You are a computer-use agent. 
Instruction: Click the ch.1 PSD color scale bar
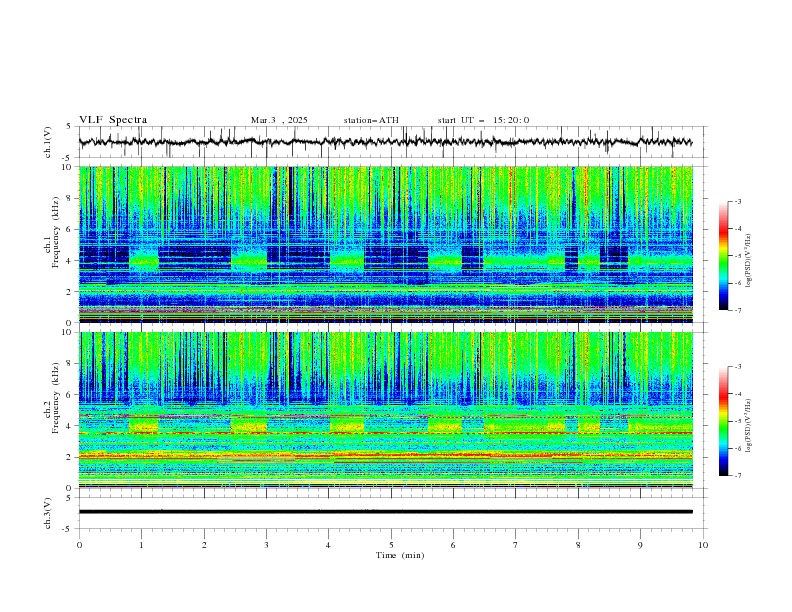(x=724, y=255)
